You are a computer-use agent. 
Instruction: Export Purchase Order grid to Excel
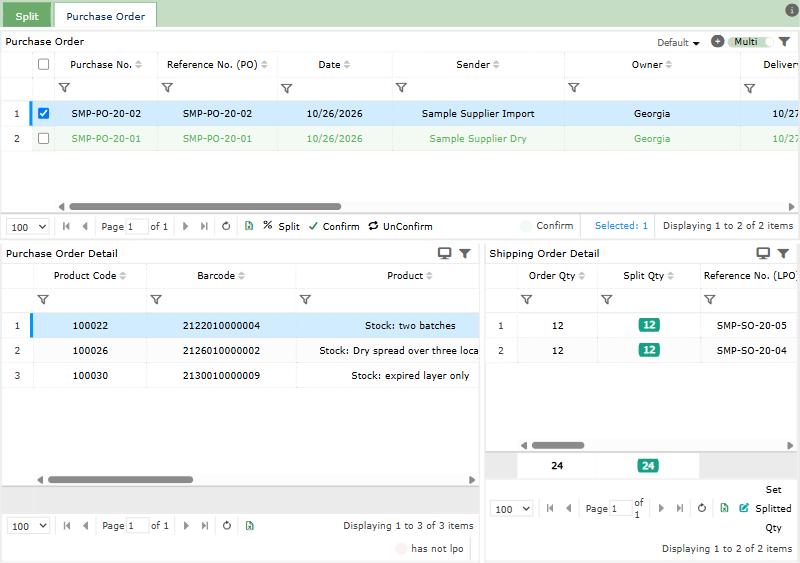tap(249, 226)
